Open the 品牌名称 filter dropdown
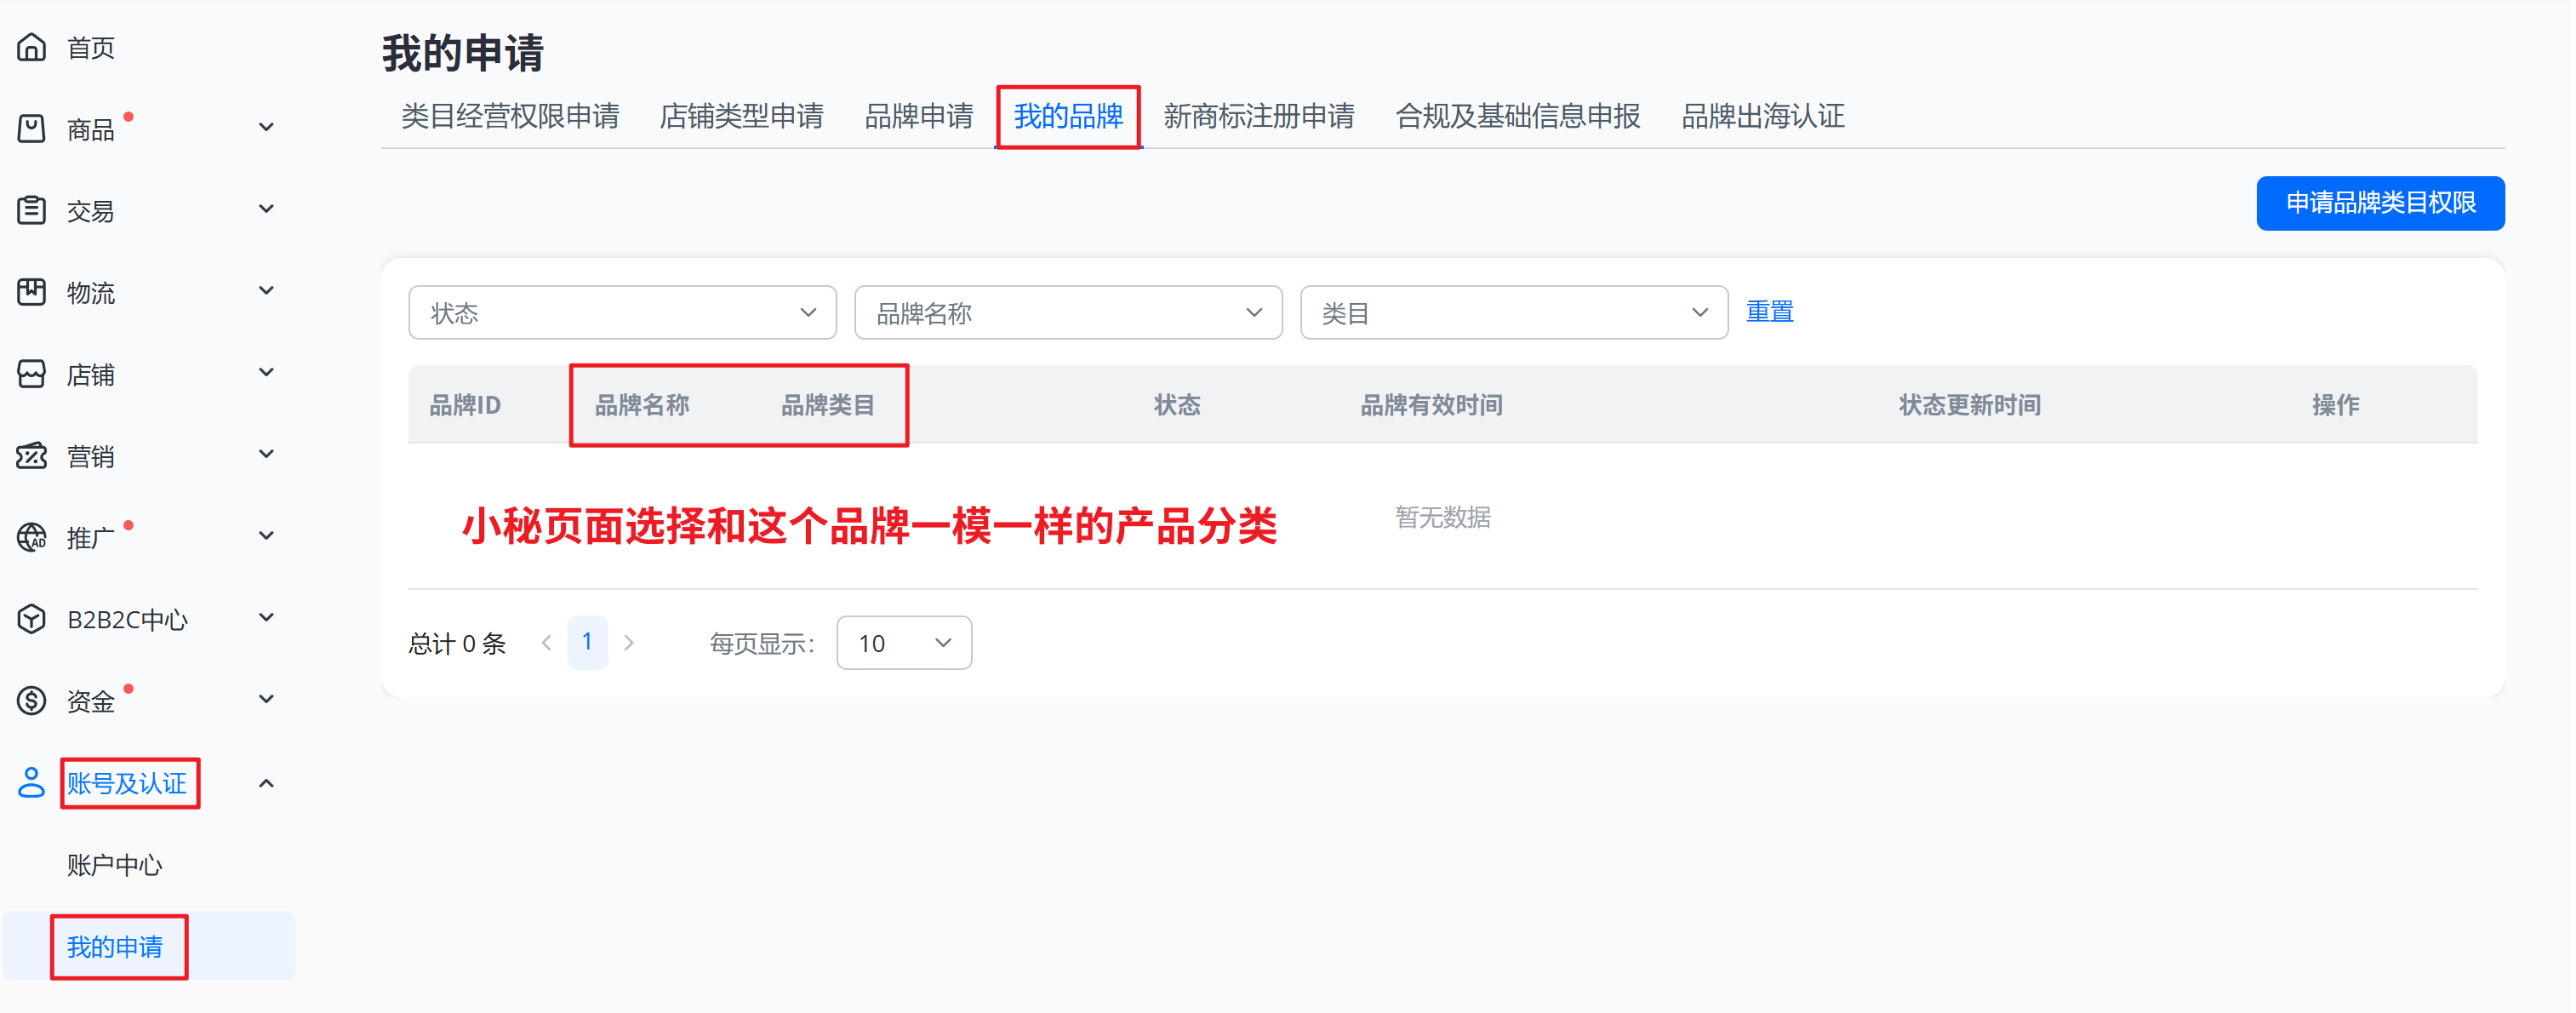Viewport: 2576px width, 1013px height. (x=1068, y=313)
